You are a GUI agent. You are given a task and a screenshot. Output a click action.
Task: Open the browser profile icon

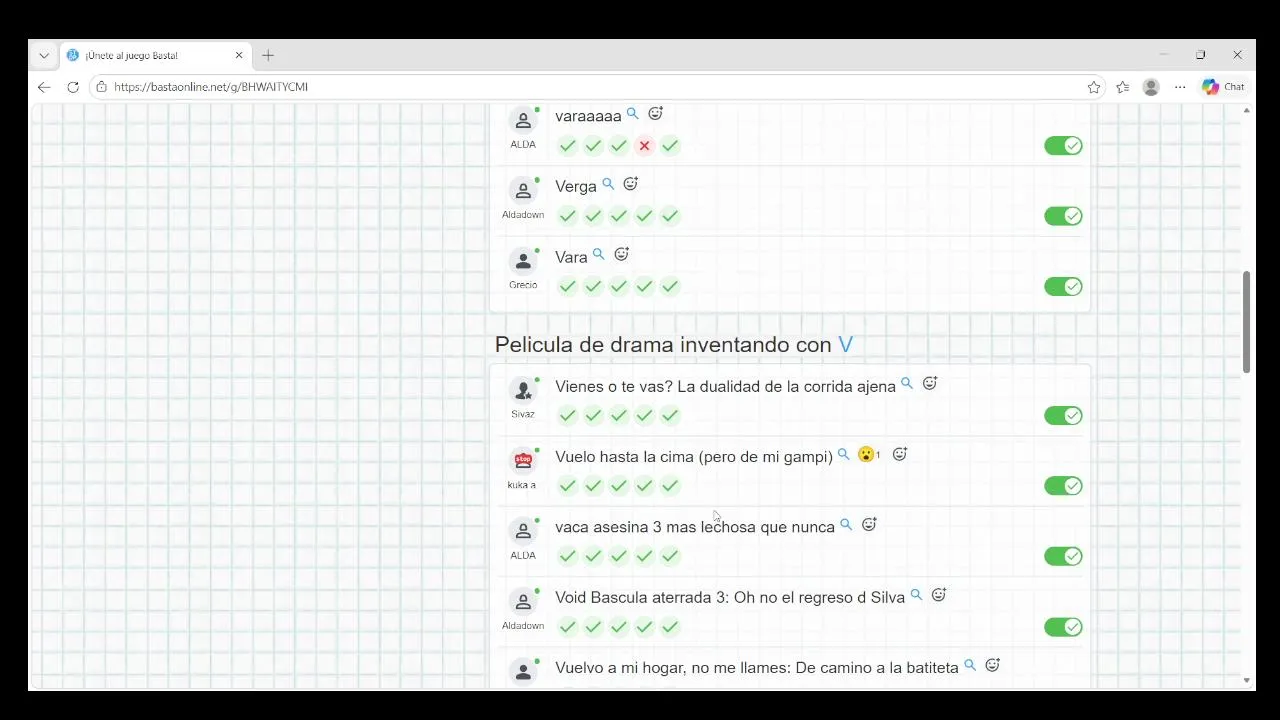click(x=1151, y=87)
